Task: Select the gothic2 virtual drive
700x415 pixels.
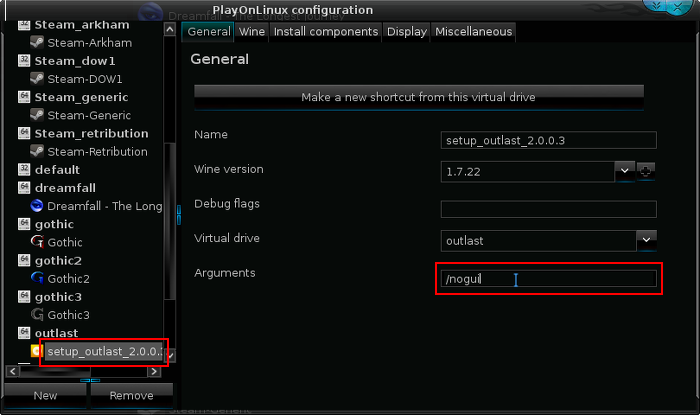Action: 58,260
